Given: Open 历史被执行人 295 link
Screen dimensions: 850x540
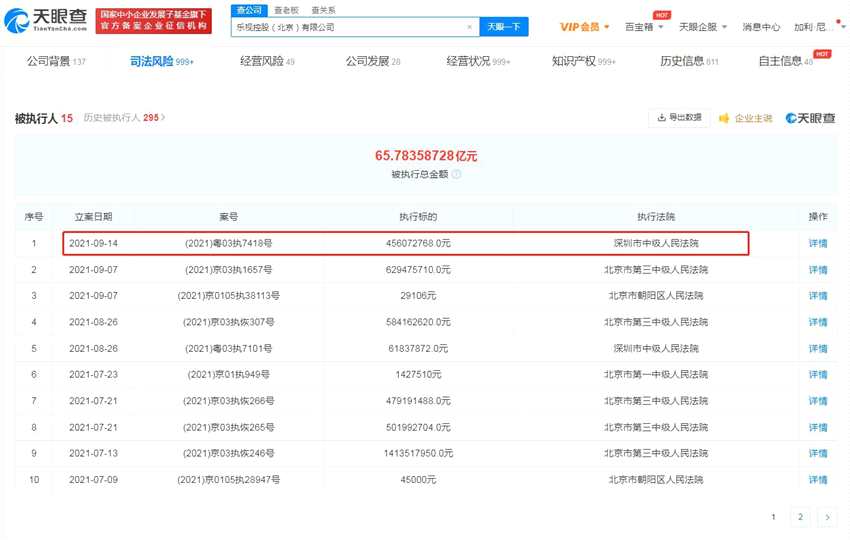Looking at the screenshot, I should coord(124,118).
